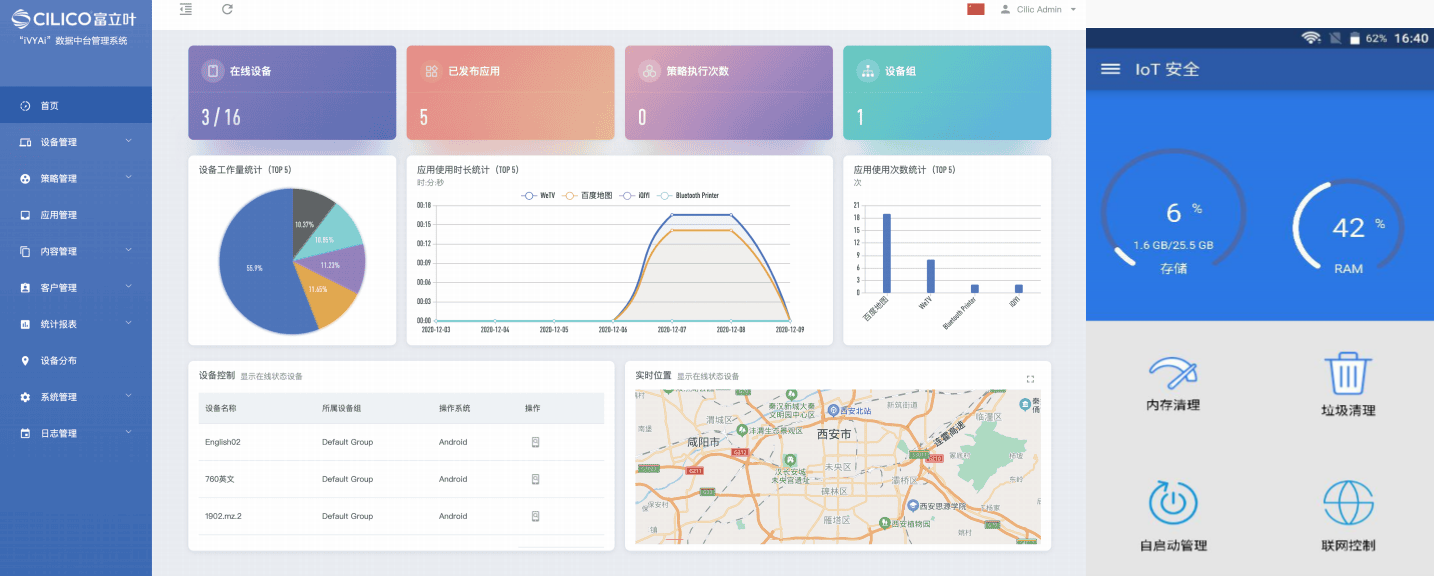Click the device operation icon for English02
The height and width of the screenshot is (576, 1434).
535,442
